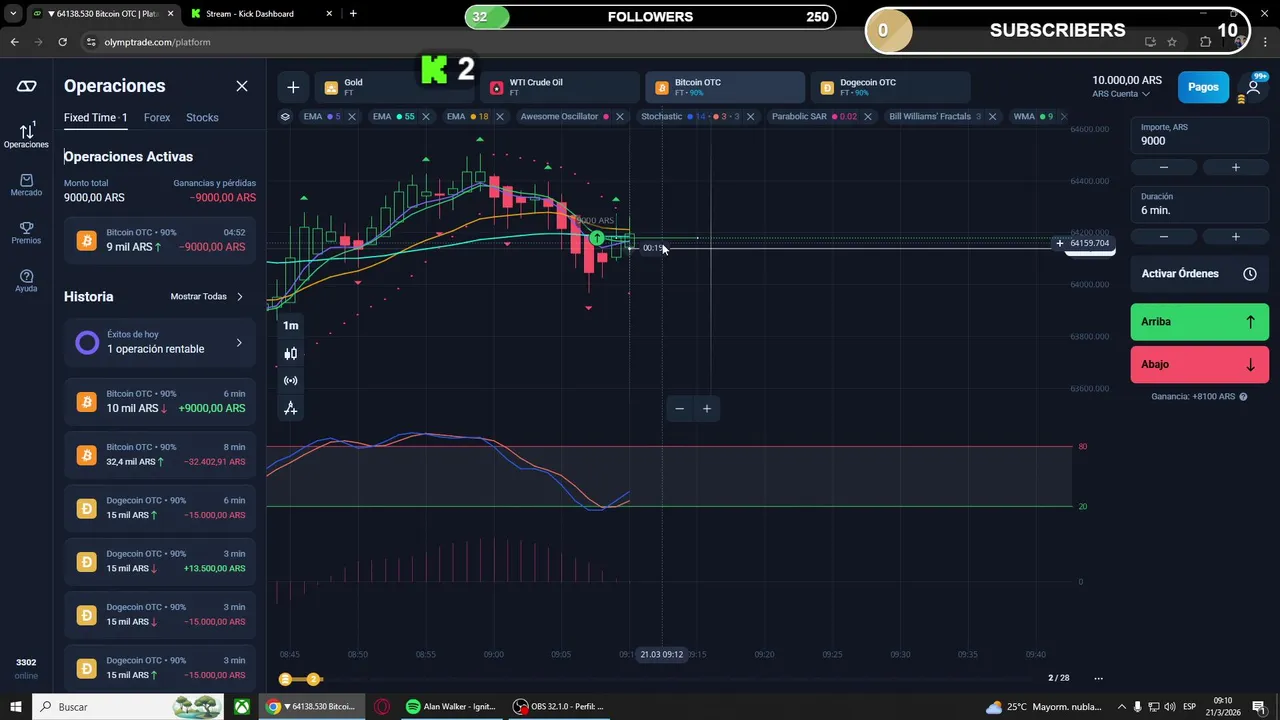
Task: Add a new asset tab with plus
Action: coord(293,87)
